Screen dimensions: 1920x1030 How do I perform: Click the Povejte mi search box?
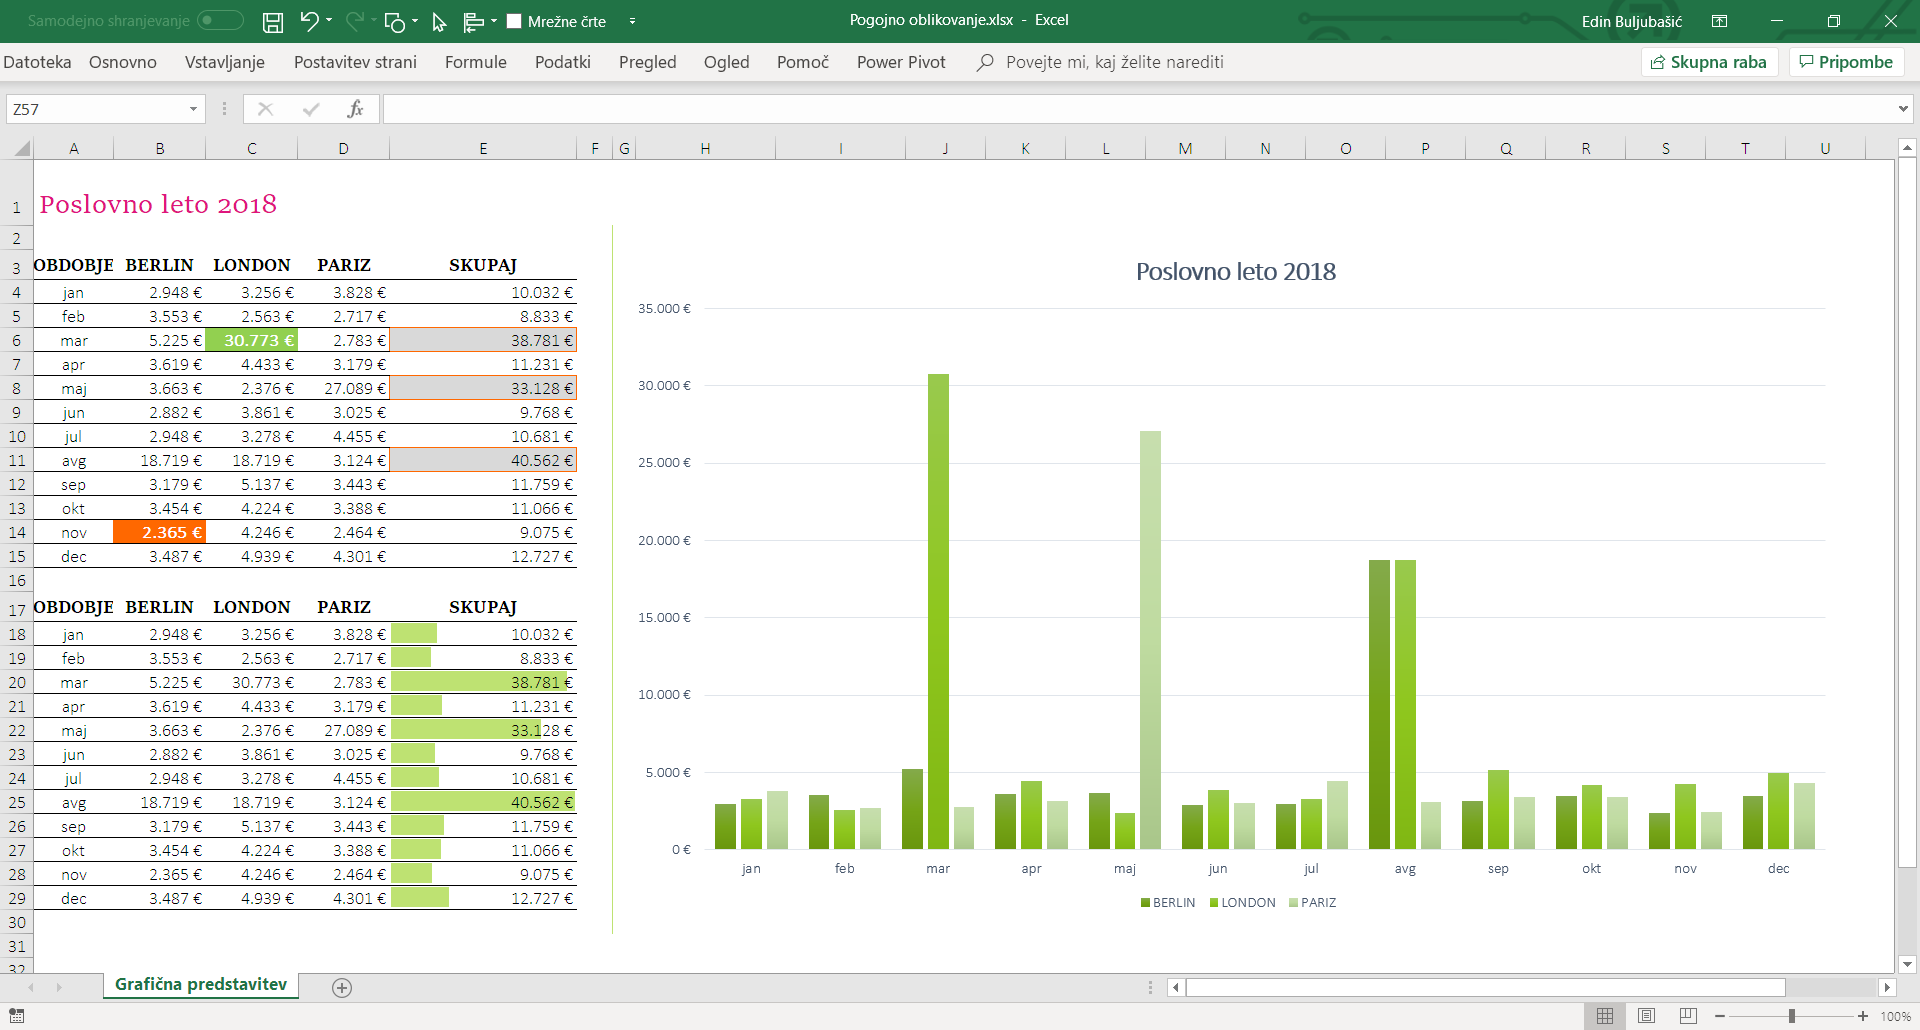pos(1114,62)
